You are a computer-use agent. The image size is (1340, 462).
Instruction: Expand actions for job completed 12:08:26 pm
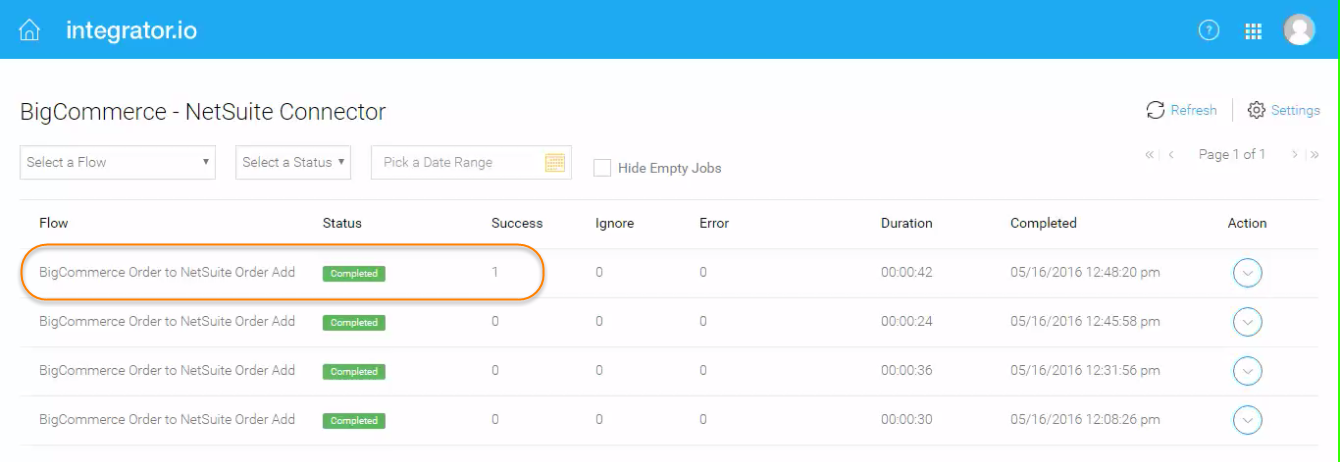click(1247, 420)
